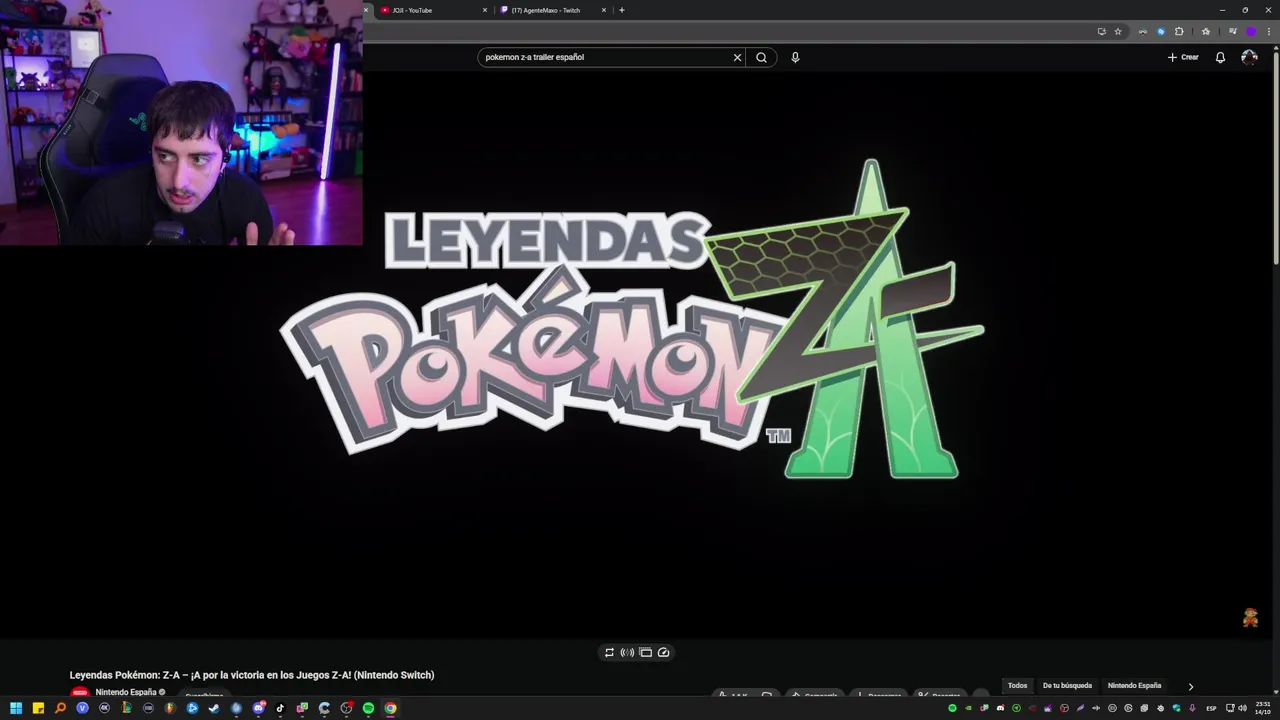Show more filter chips with right chevron
Viewport: 1280px width, 720px height.
[1190, 686]
